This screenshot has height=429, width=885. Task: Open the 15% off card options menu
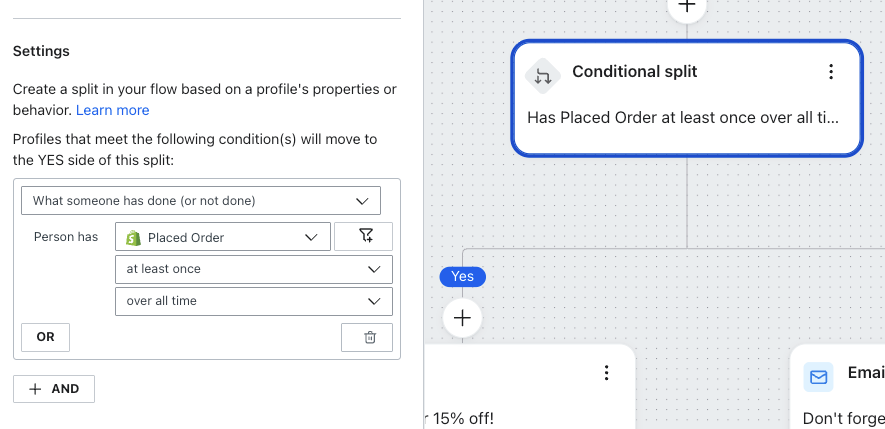606,373
